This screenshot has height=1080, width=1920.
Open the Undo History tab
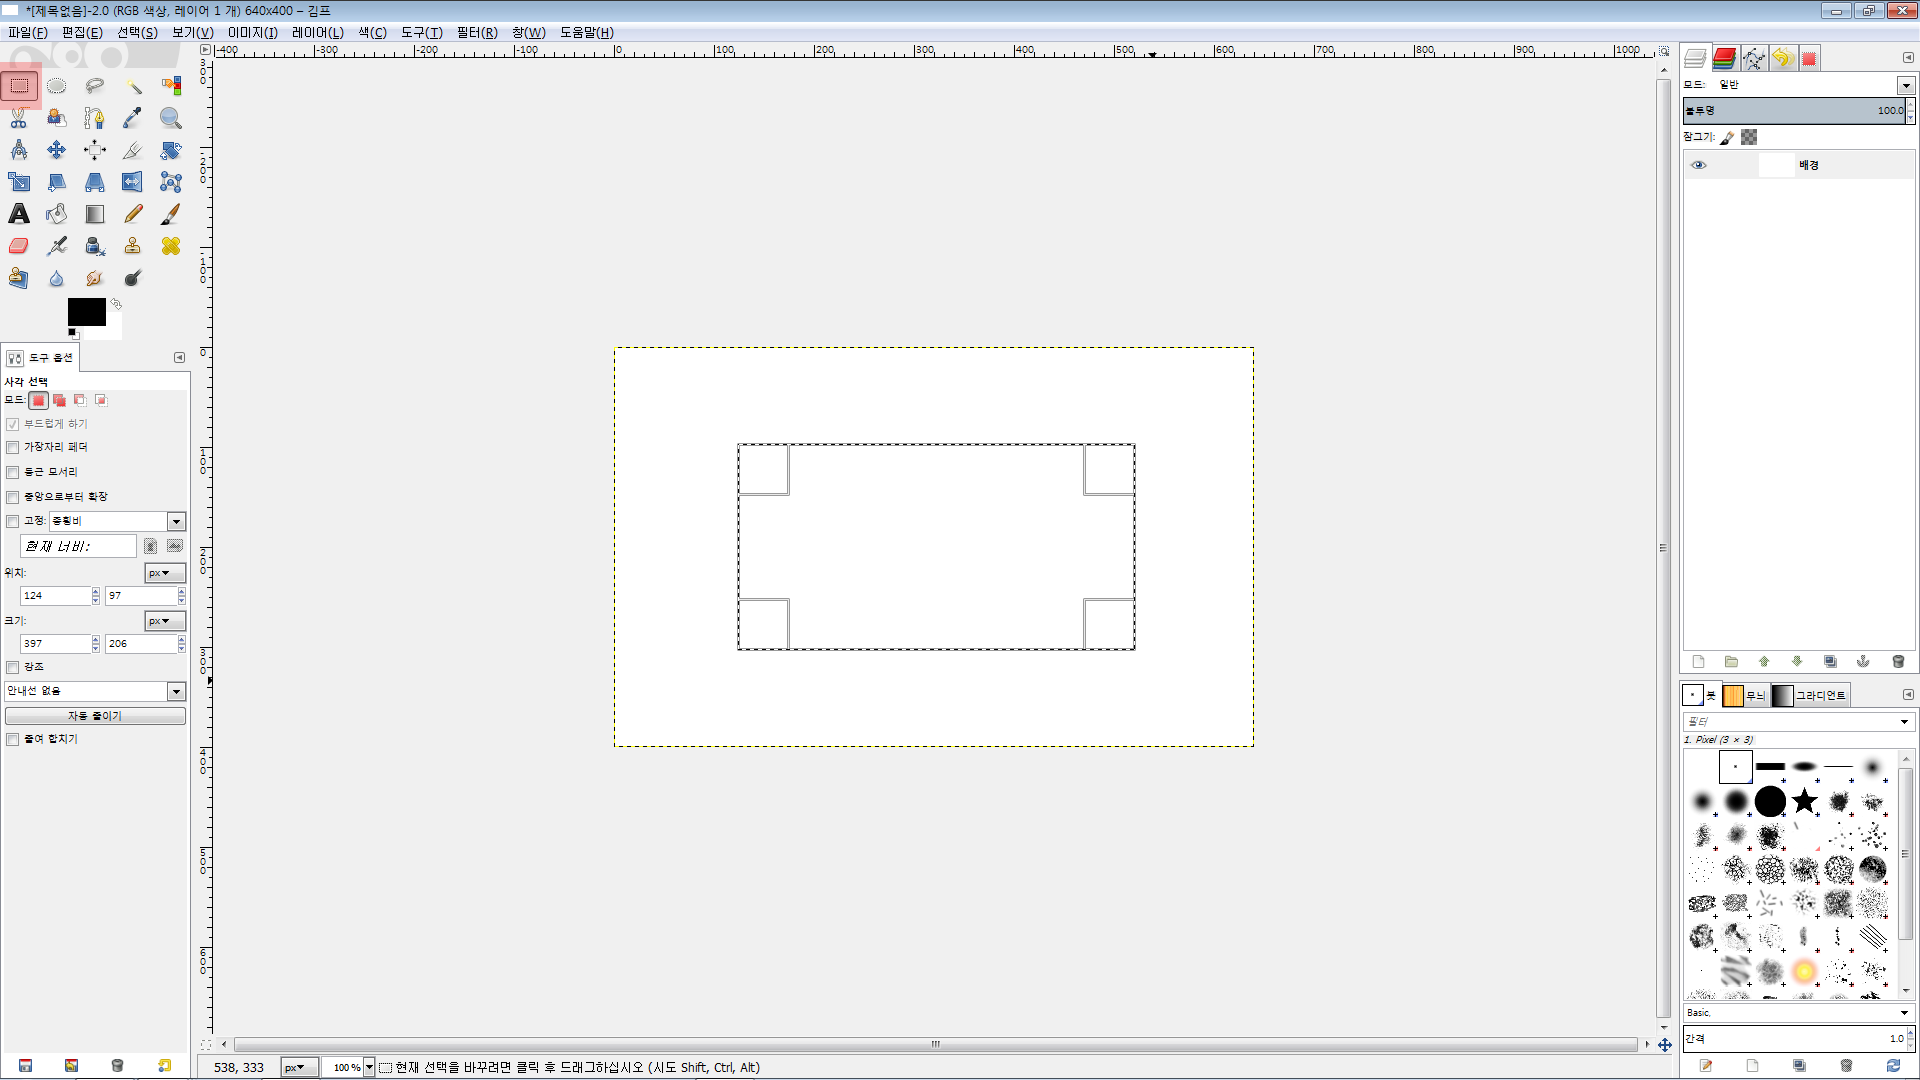(1782, 59)
